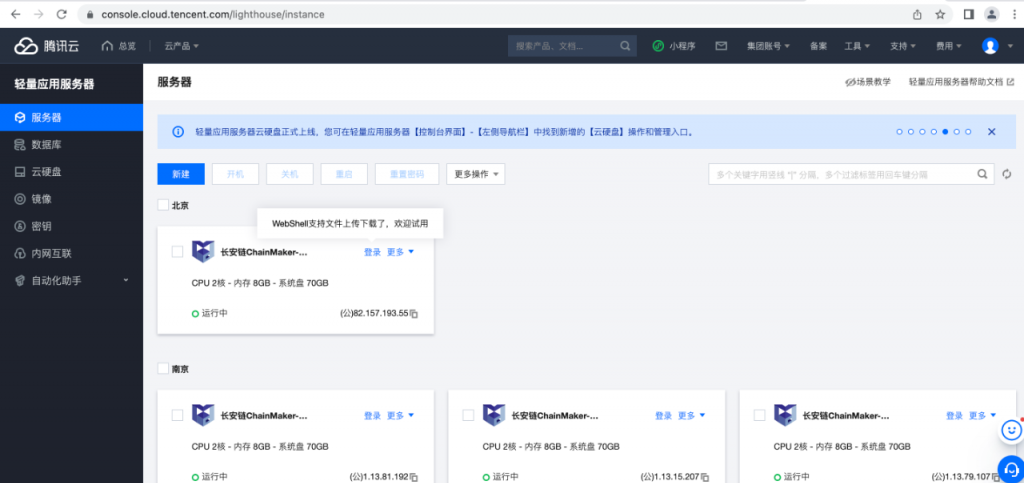Open the 小程序 mini program icon

658,46
